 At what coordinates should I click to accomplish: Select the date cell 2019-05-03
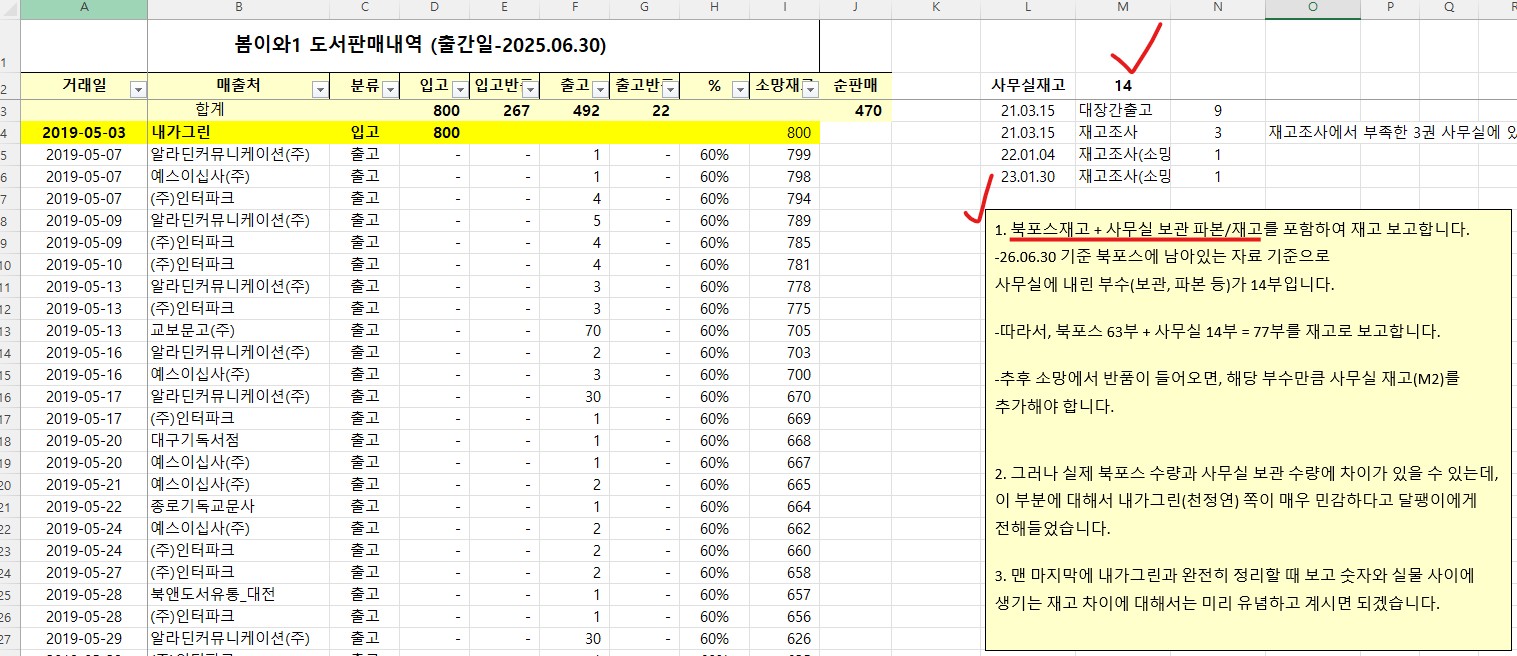[x=84, y=132]
